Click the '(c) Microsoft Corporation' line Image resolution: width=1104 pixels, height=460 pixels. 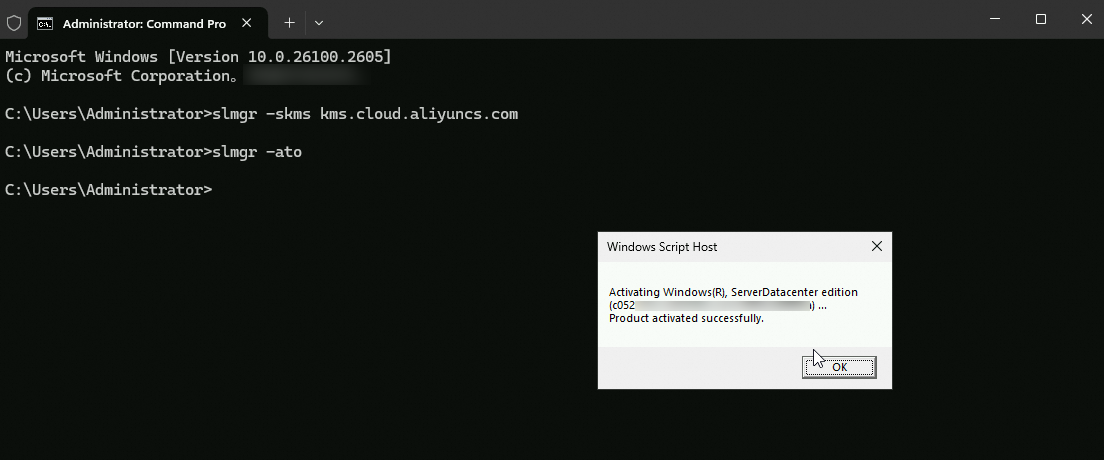click(121, 76)
